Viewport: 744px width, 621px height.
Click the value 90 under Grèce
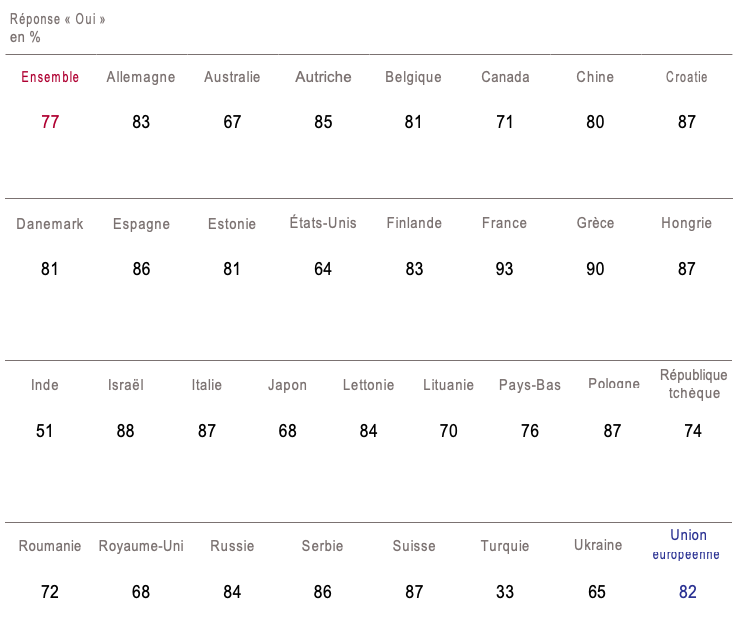point(596,269)
